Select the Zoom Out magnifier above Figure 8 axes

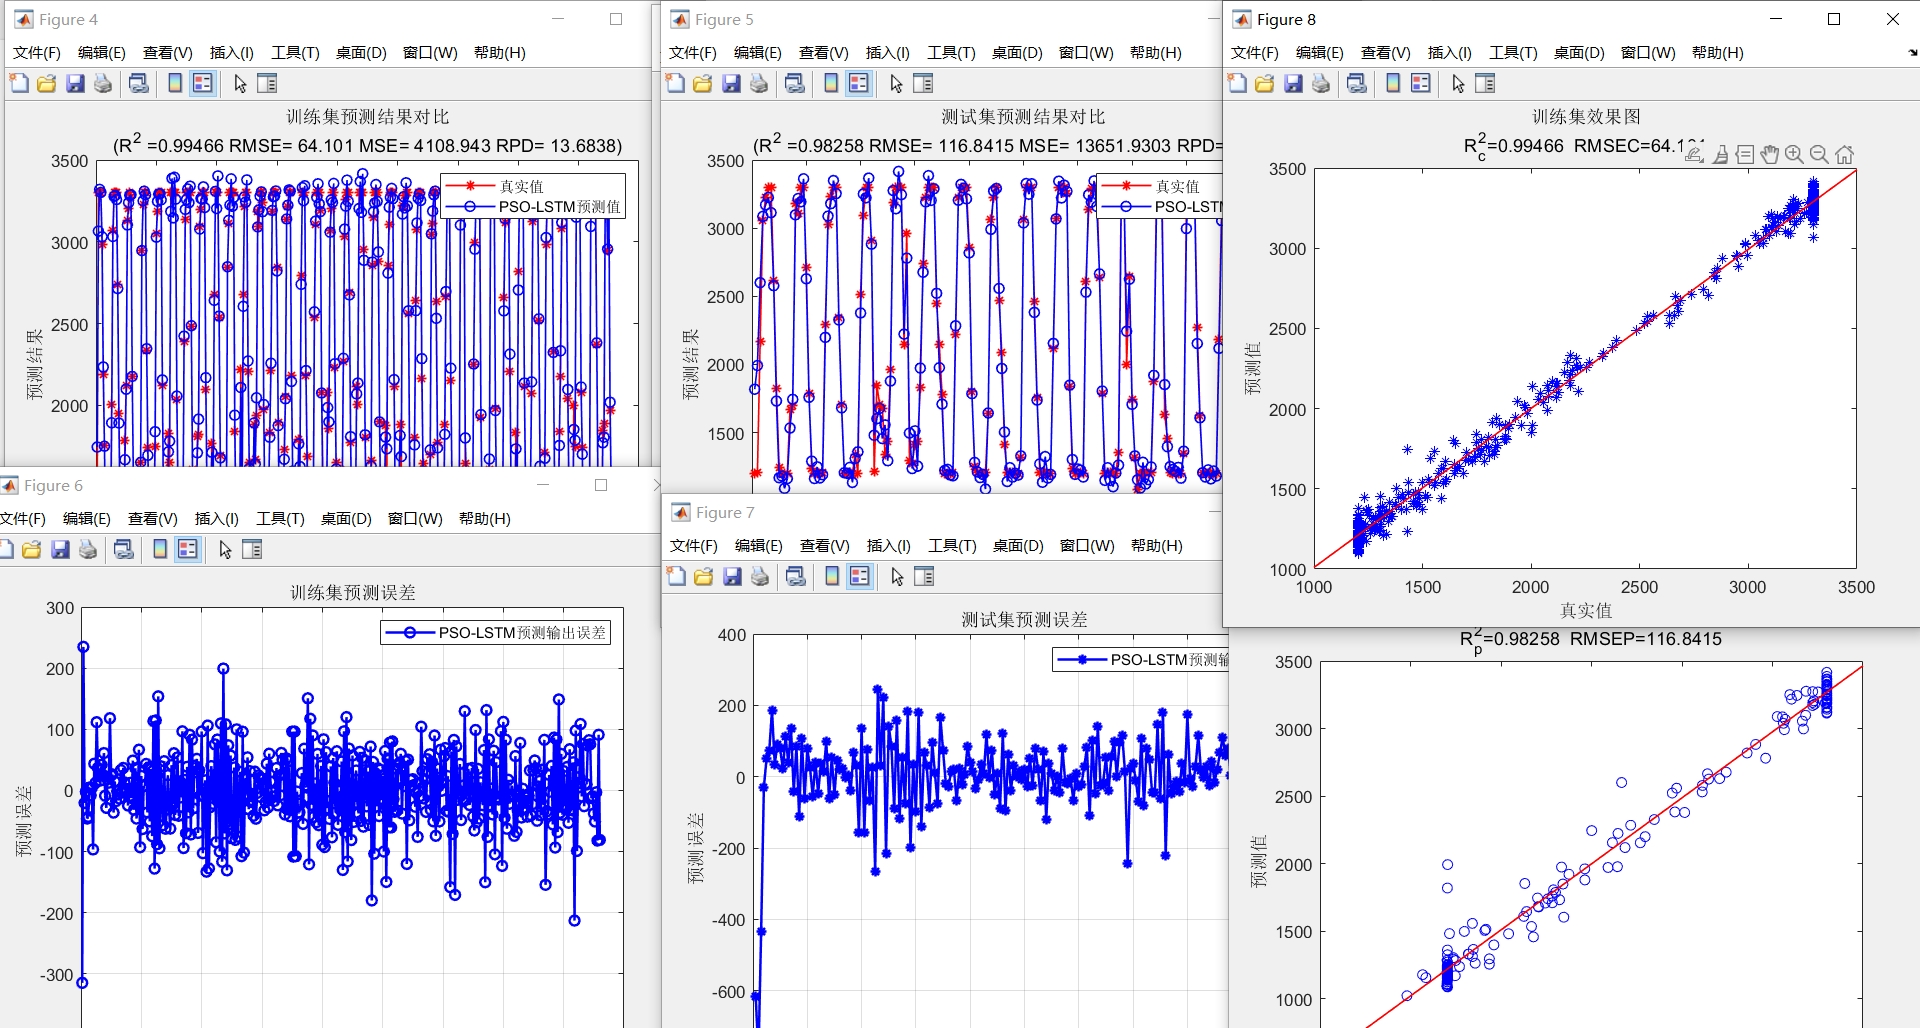[1819, 155]
